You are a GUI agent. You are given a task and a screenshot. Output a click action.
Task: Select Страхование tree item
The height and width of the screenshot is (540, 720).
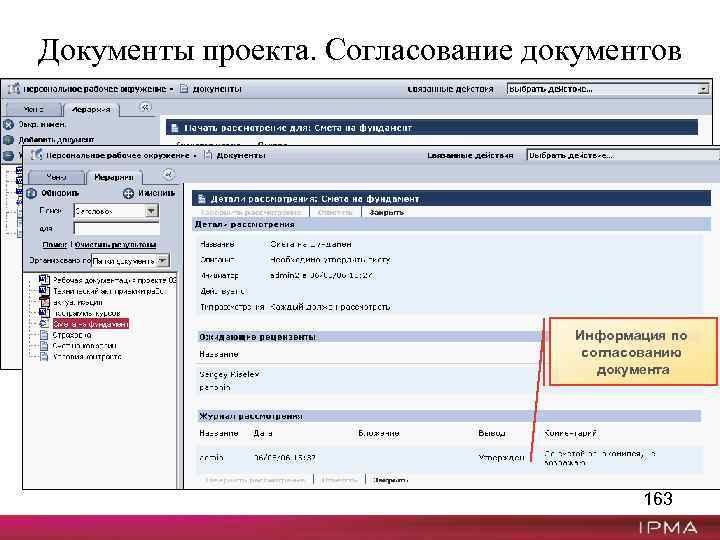pos(72,335)
